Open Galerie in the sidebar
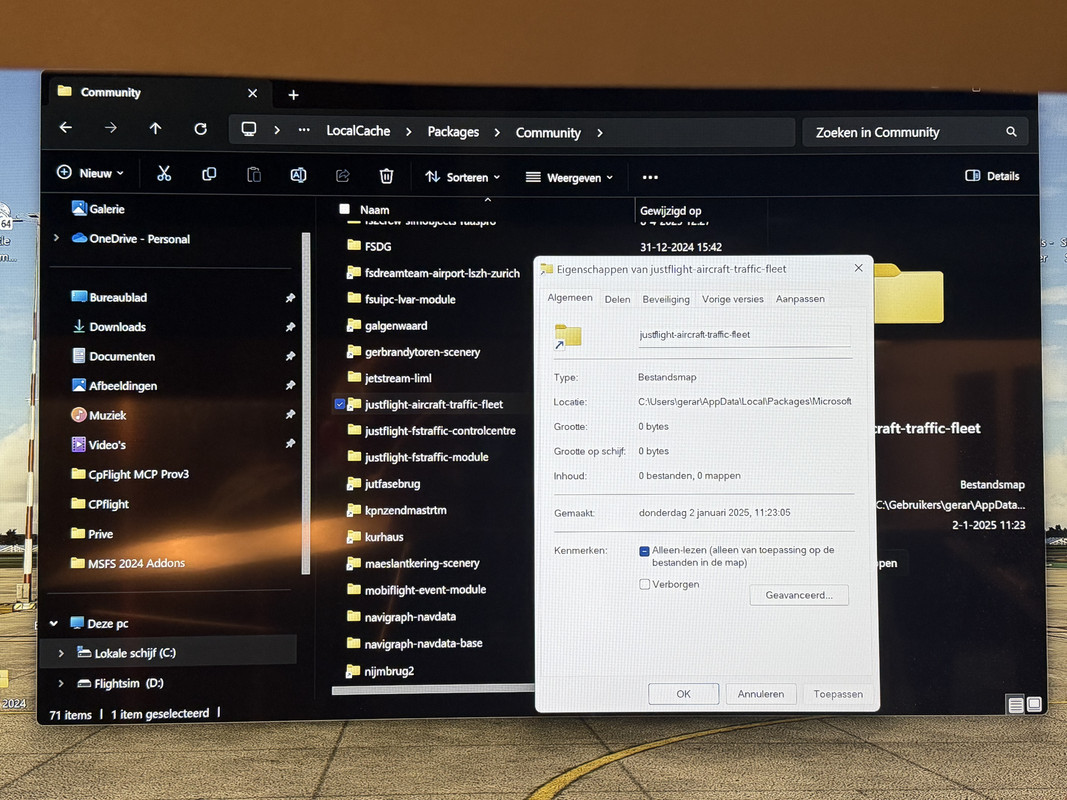 click(x=99, y=209)
